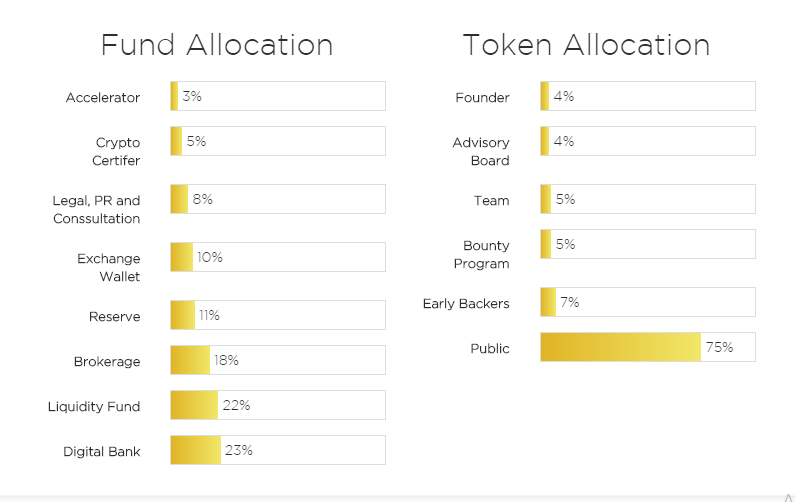Click the Liquidity Fund label text
This screenshot has width=795, height=502.
[94, 406]
